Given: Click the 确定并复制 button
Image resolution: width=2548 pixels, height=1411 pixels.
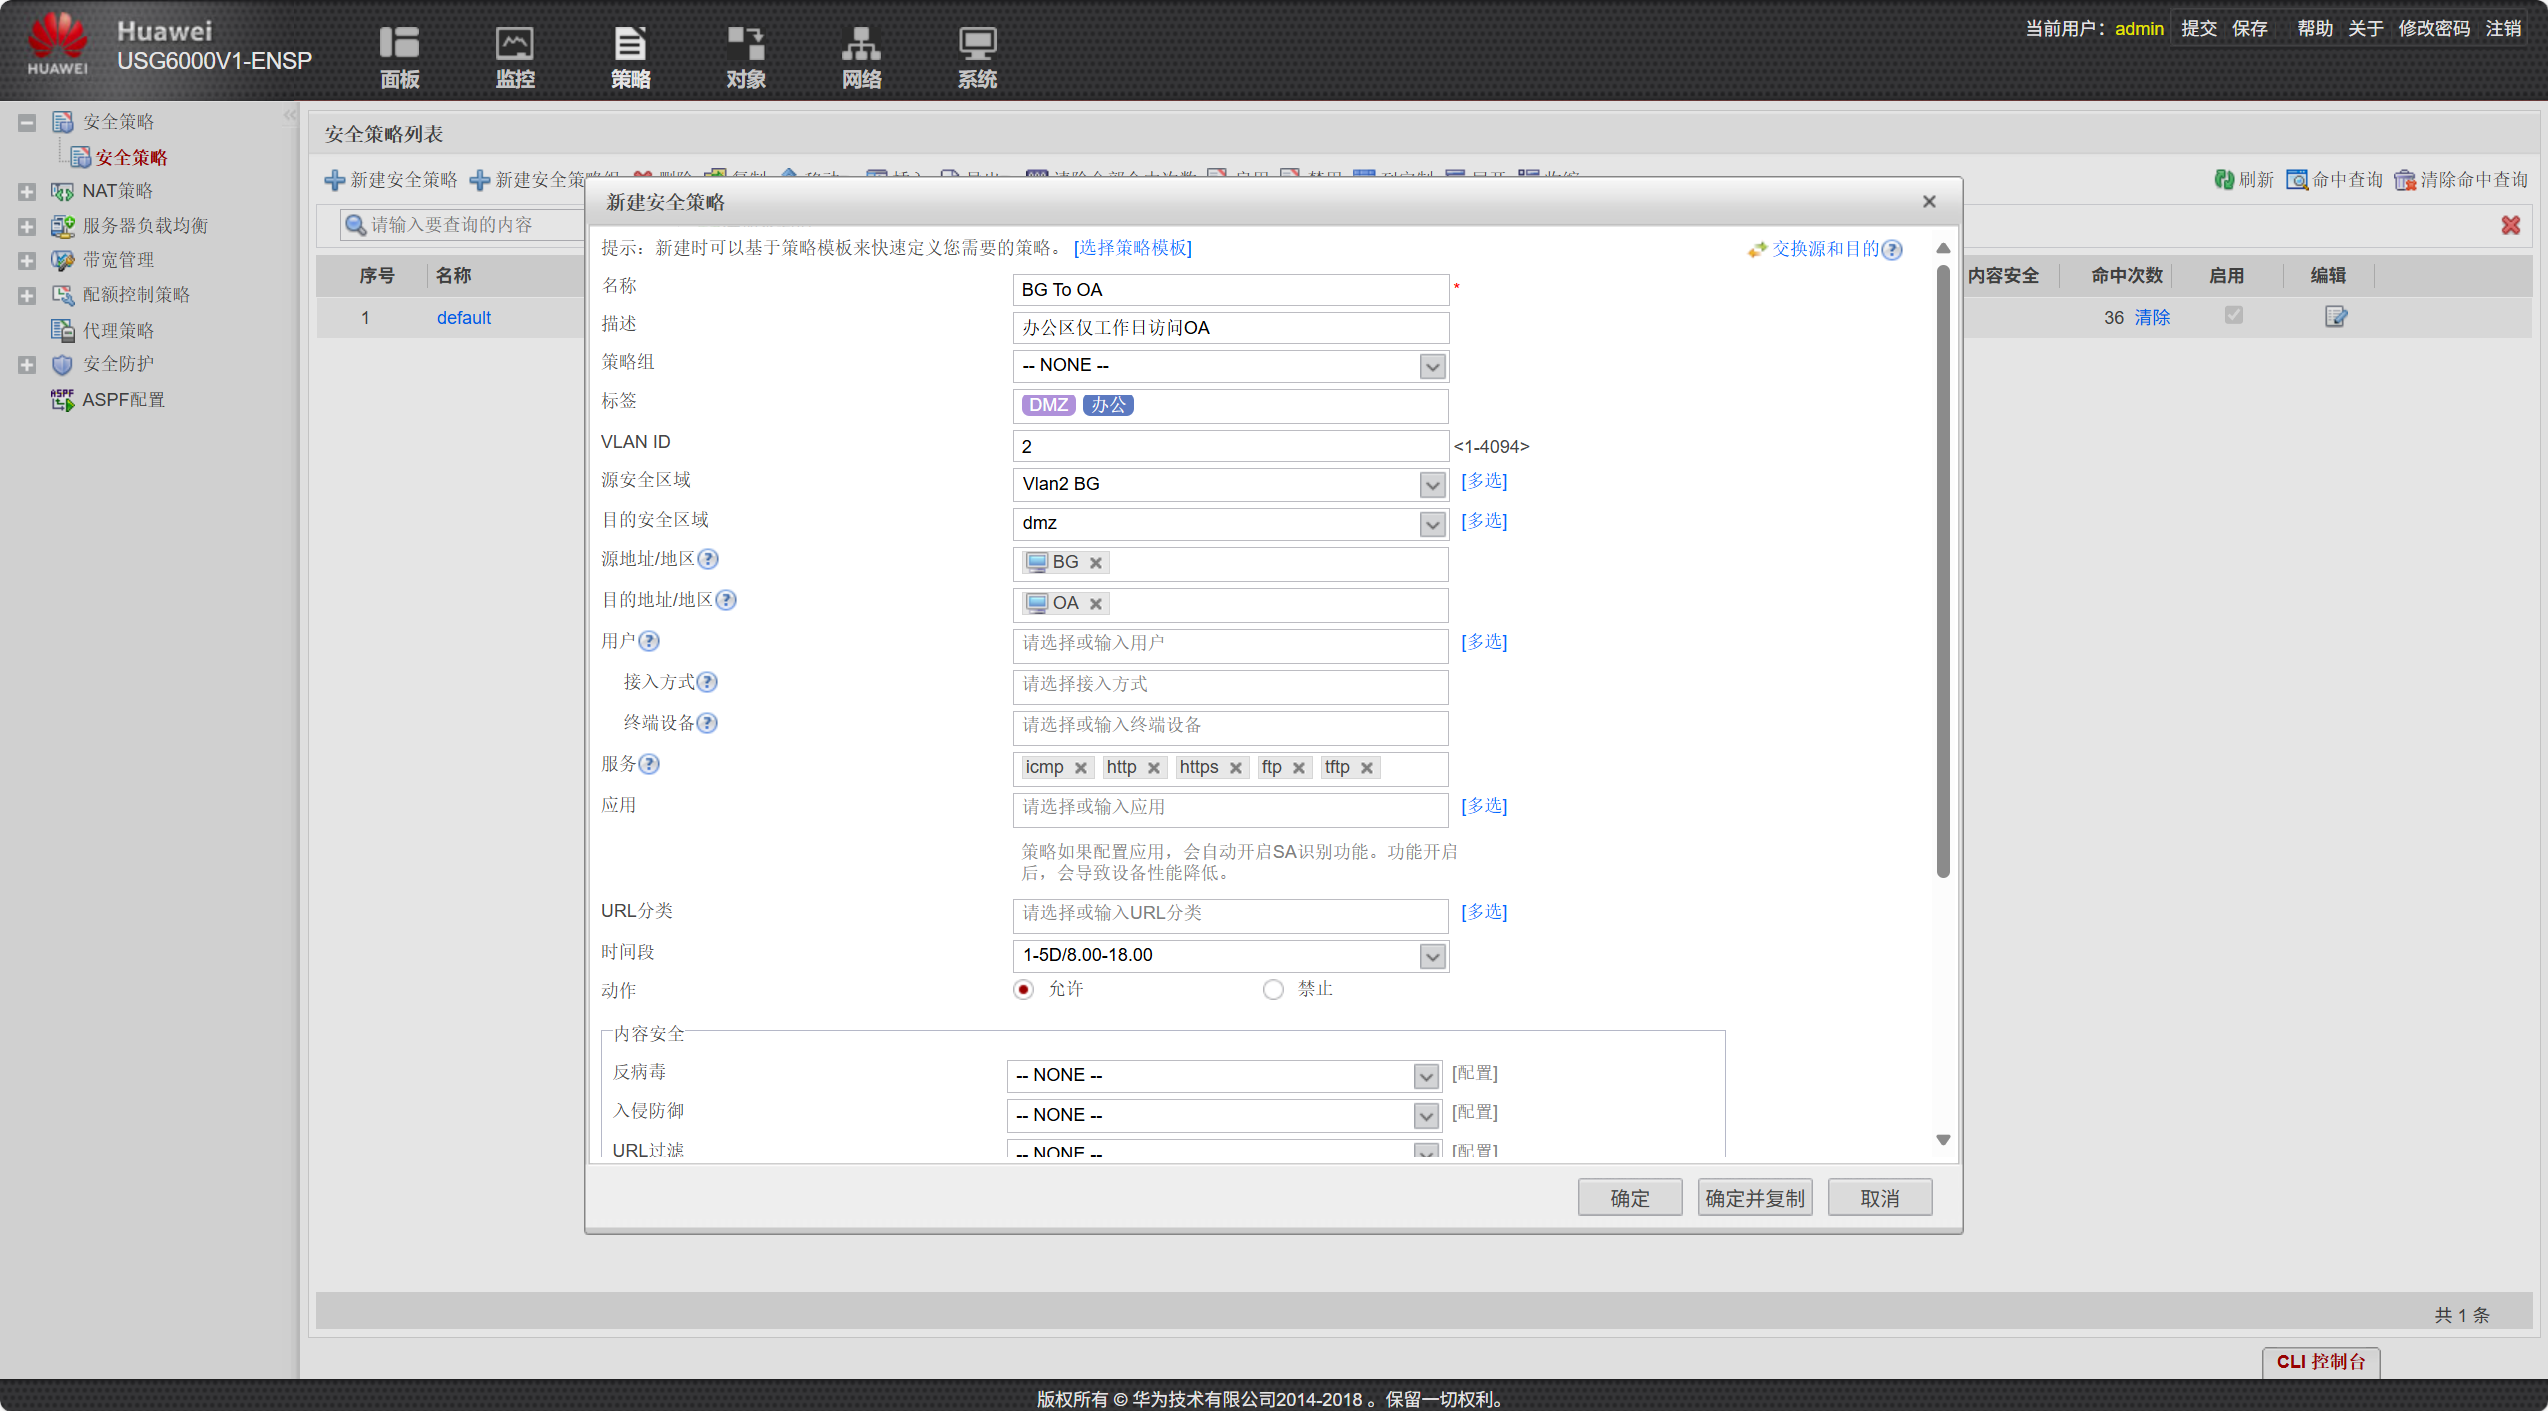Looking at the screenshot, I should point(1755,1198).
